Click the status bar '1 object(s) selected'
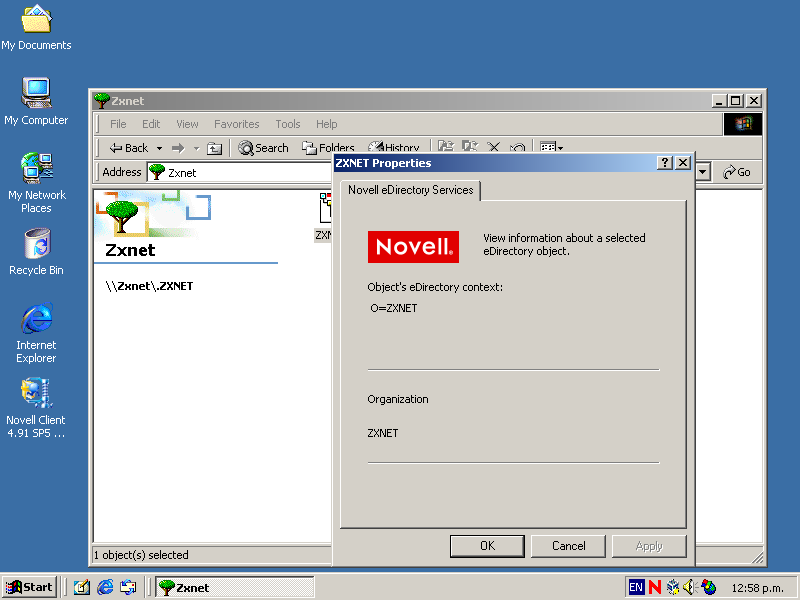Image resolution: width=800 pixels, height=600 pixels. (x=141, y=555)
